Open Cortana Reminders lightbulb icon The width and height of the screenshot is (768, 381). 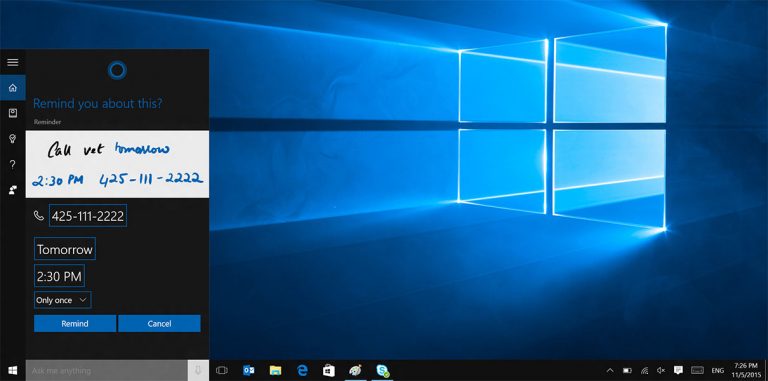click(x=13, y=139)
